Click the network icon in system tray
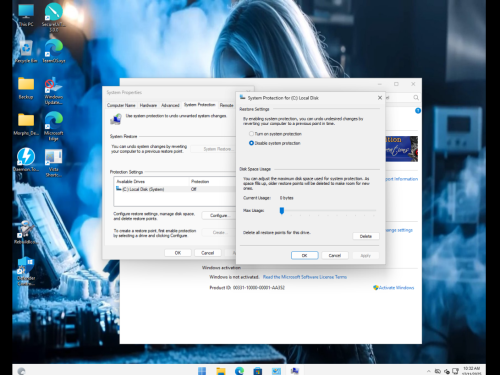 [x=455, y=371]
